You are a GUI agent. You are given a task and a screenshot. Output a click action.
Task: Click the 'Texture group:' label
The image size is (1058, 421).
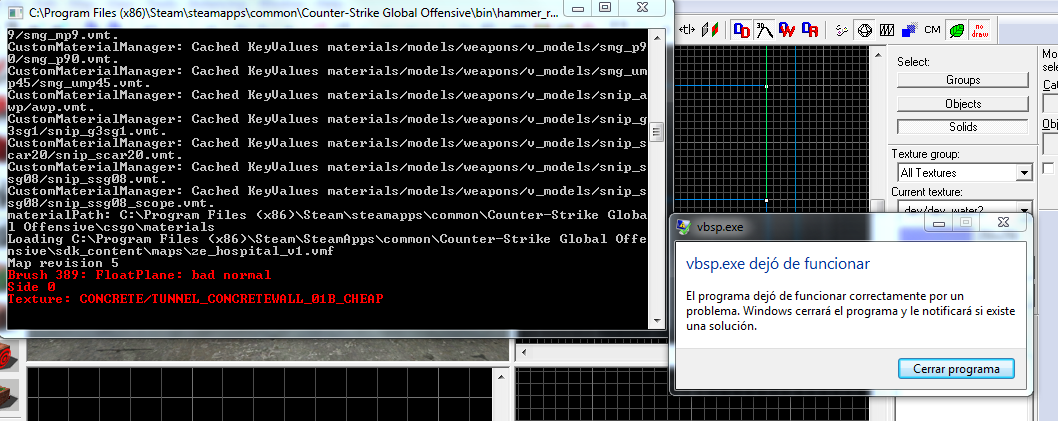click(925, 154)
